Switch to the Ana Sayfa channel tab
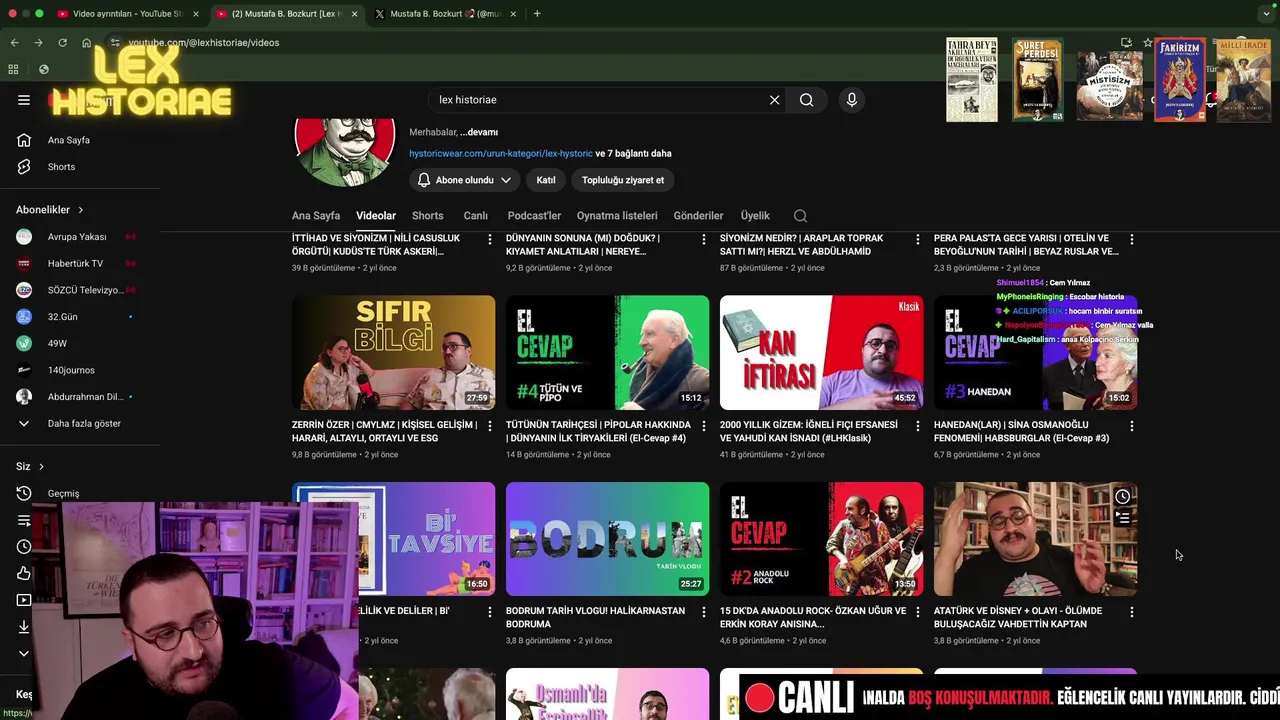The width and height of the screenshot is (1280, 720). click(x=316, y=216)
